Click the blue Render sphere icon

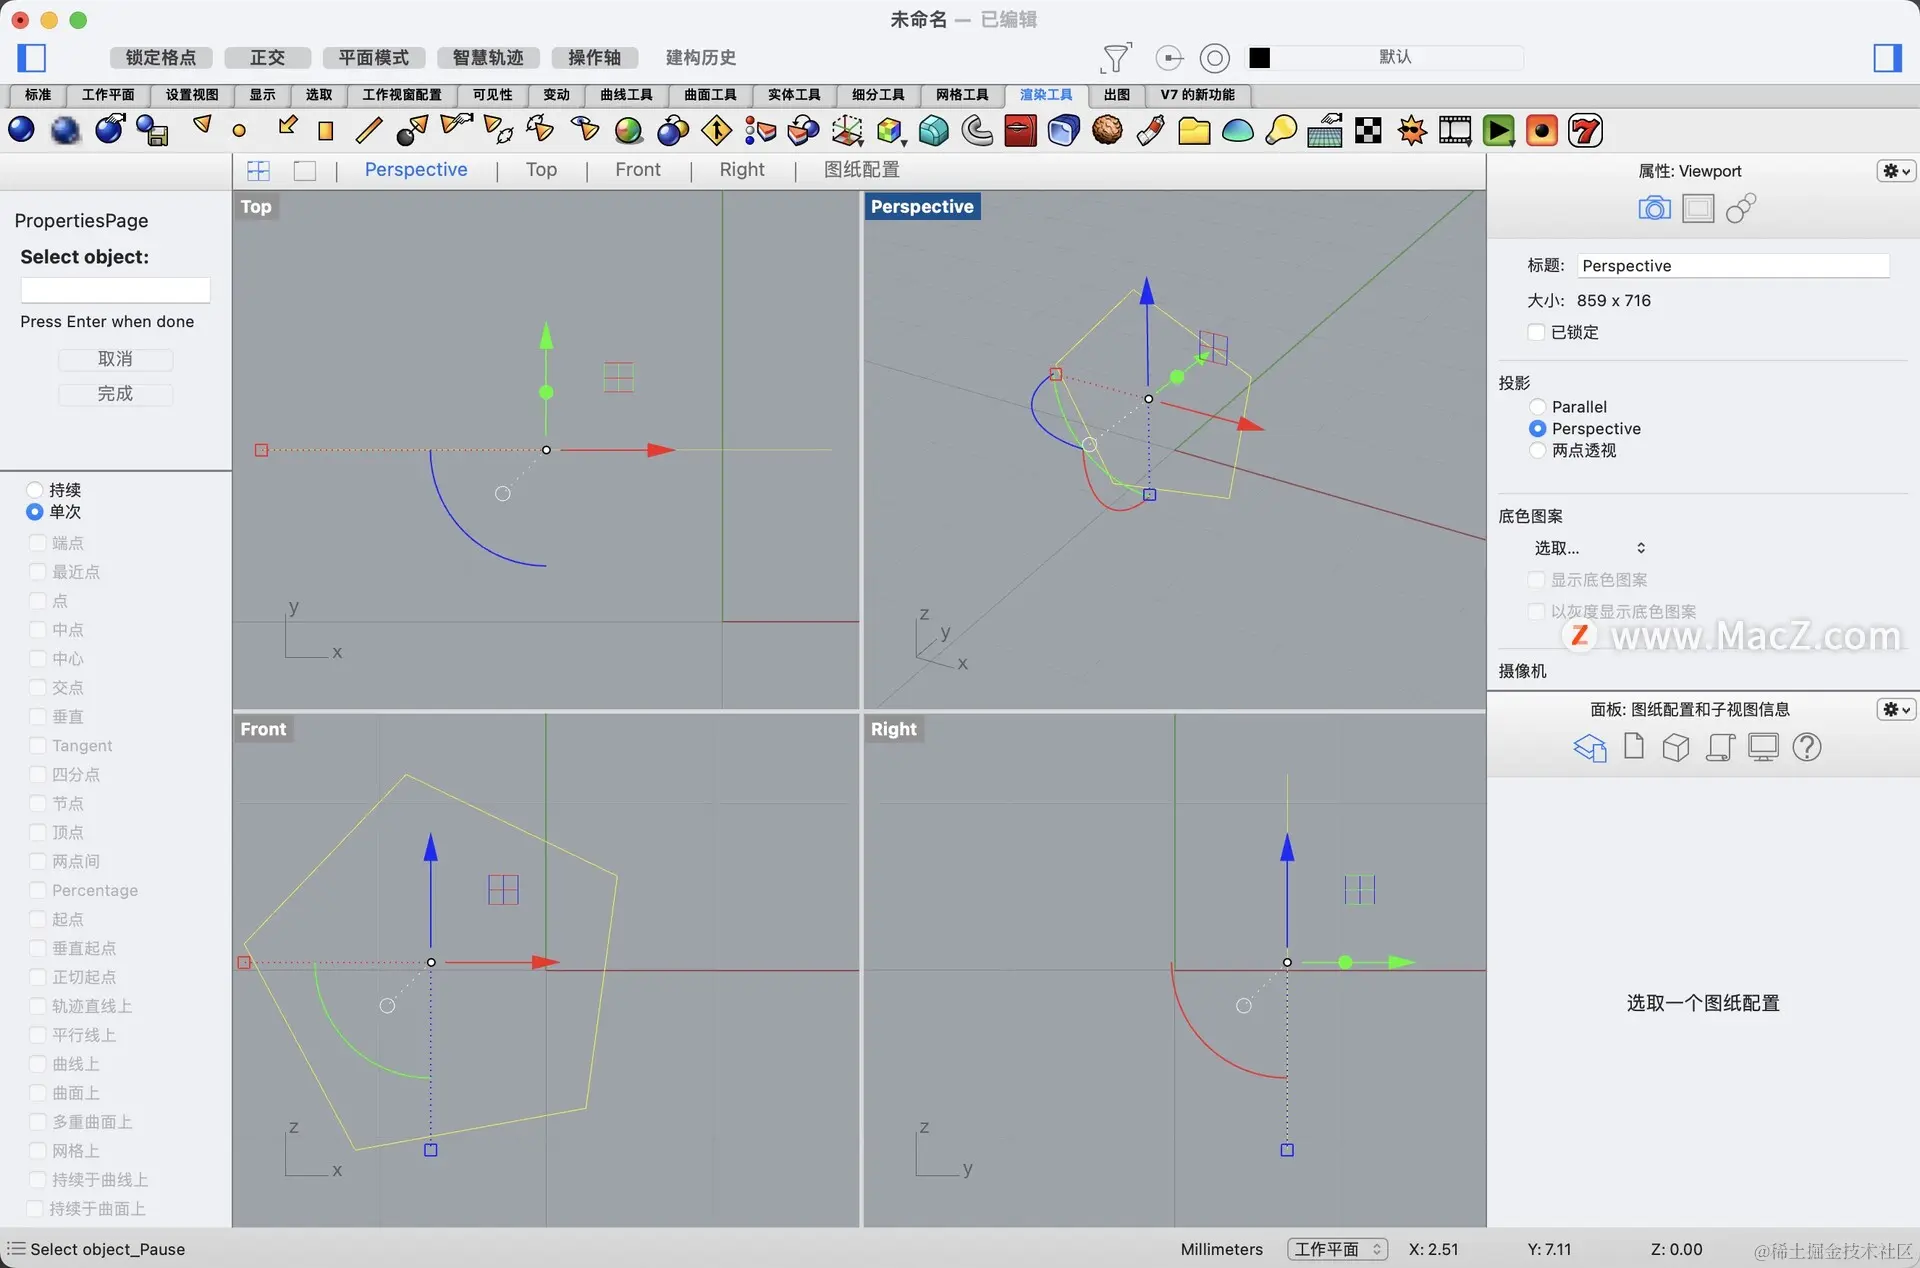[x=21, y=130]
